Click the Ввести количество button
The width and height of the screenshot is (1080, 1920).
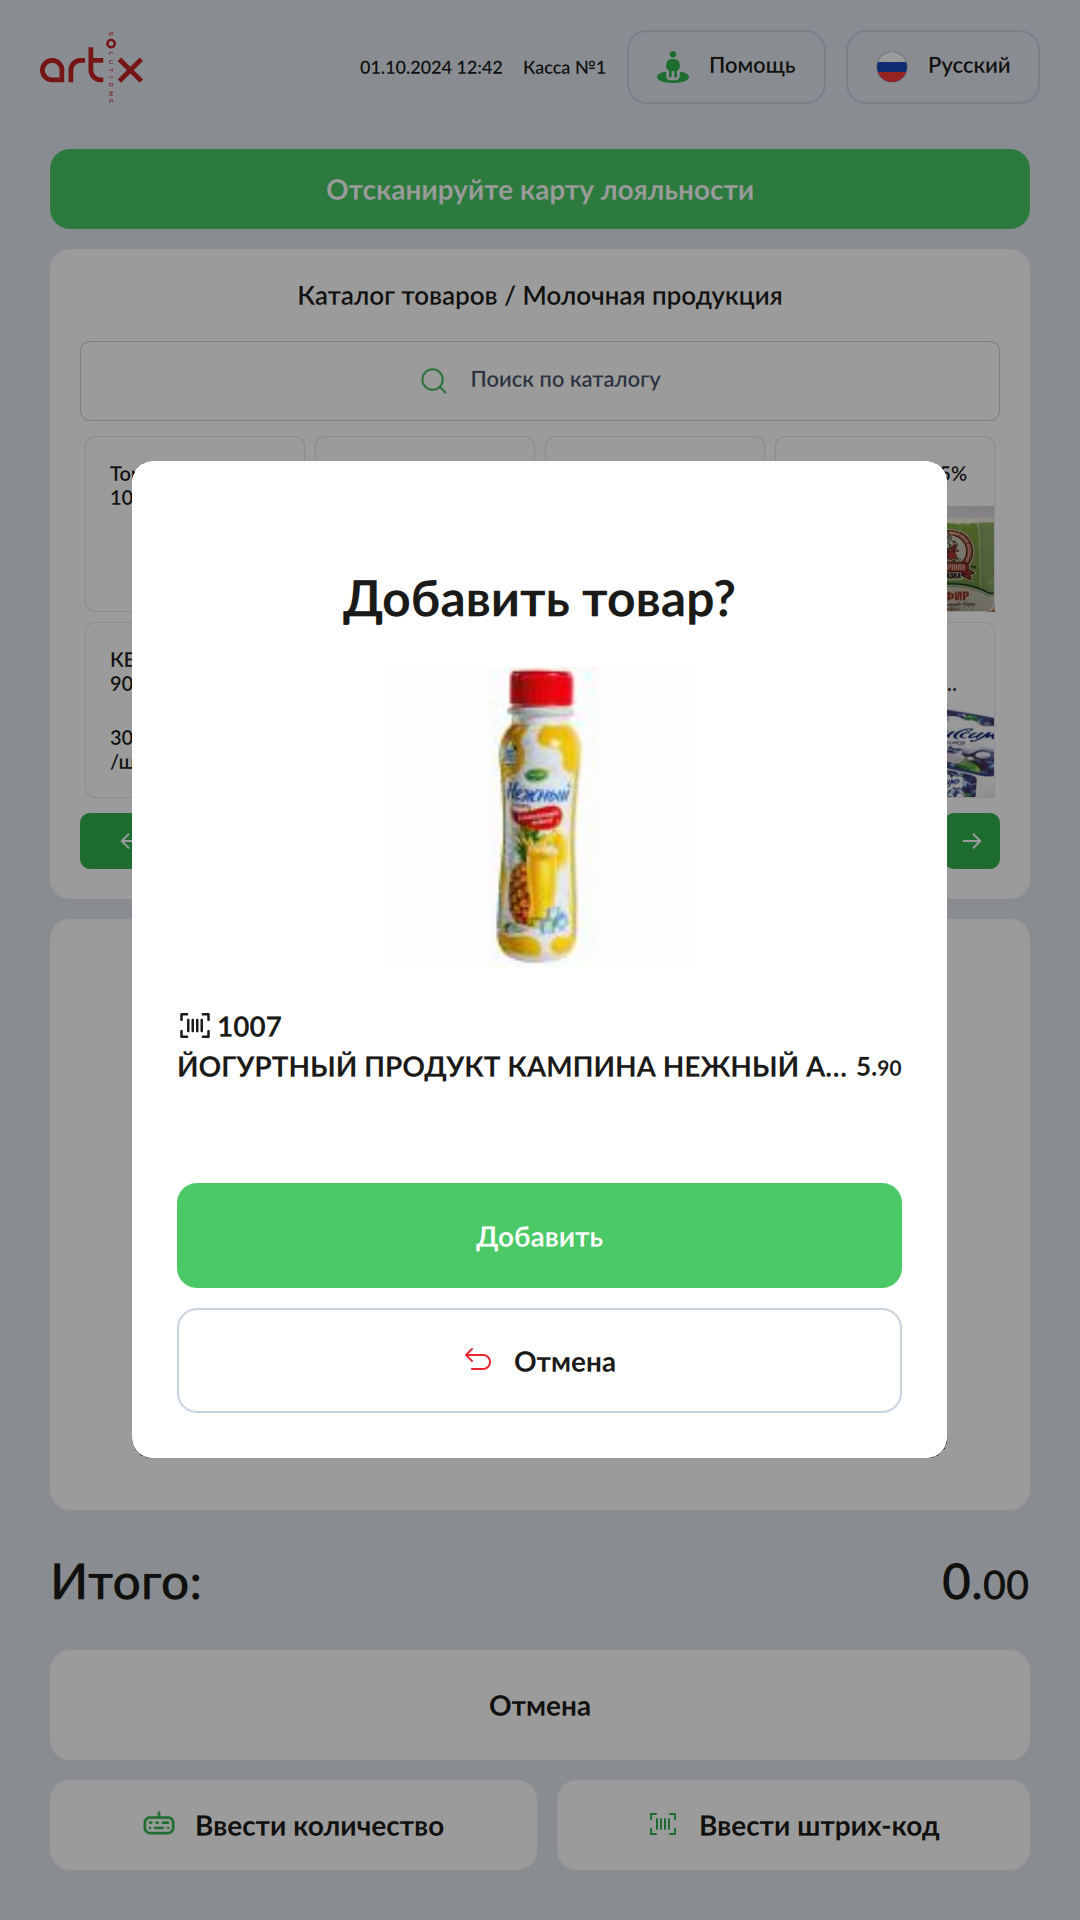click(293, 1825)
